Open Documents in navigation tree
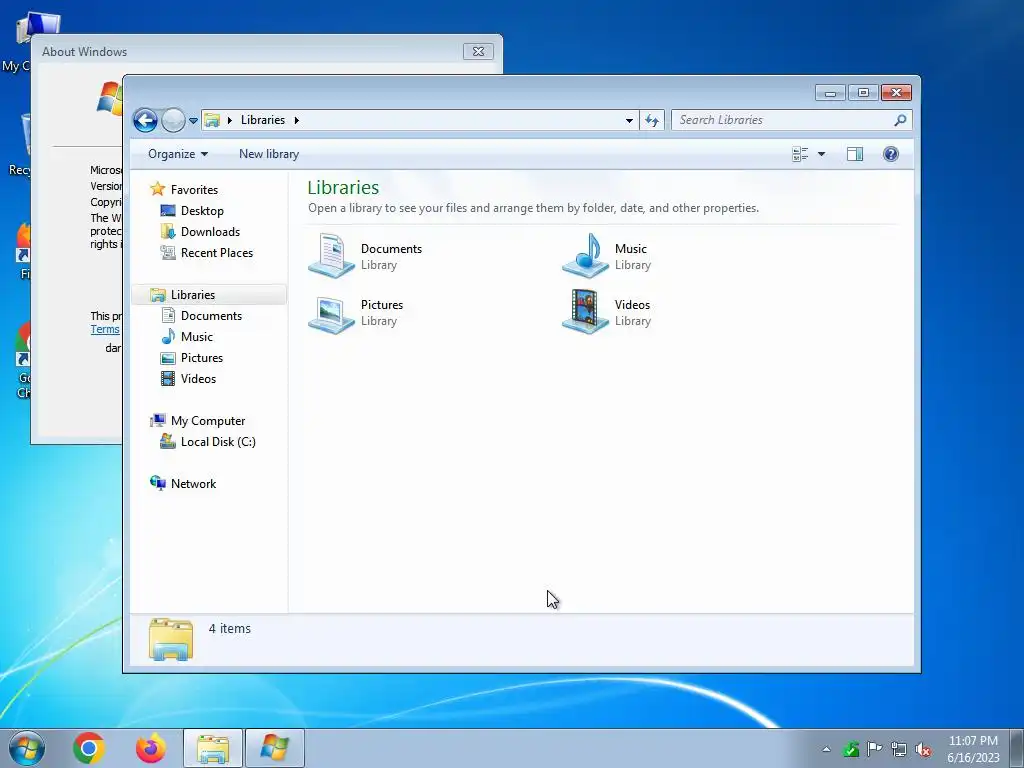 pyautogui.click(x=211, y=315)
